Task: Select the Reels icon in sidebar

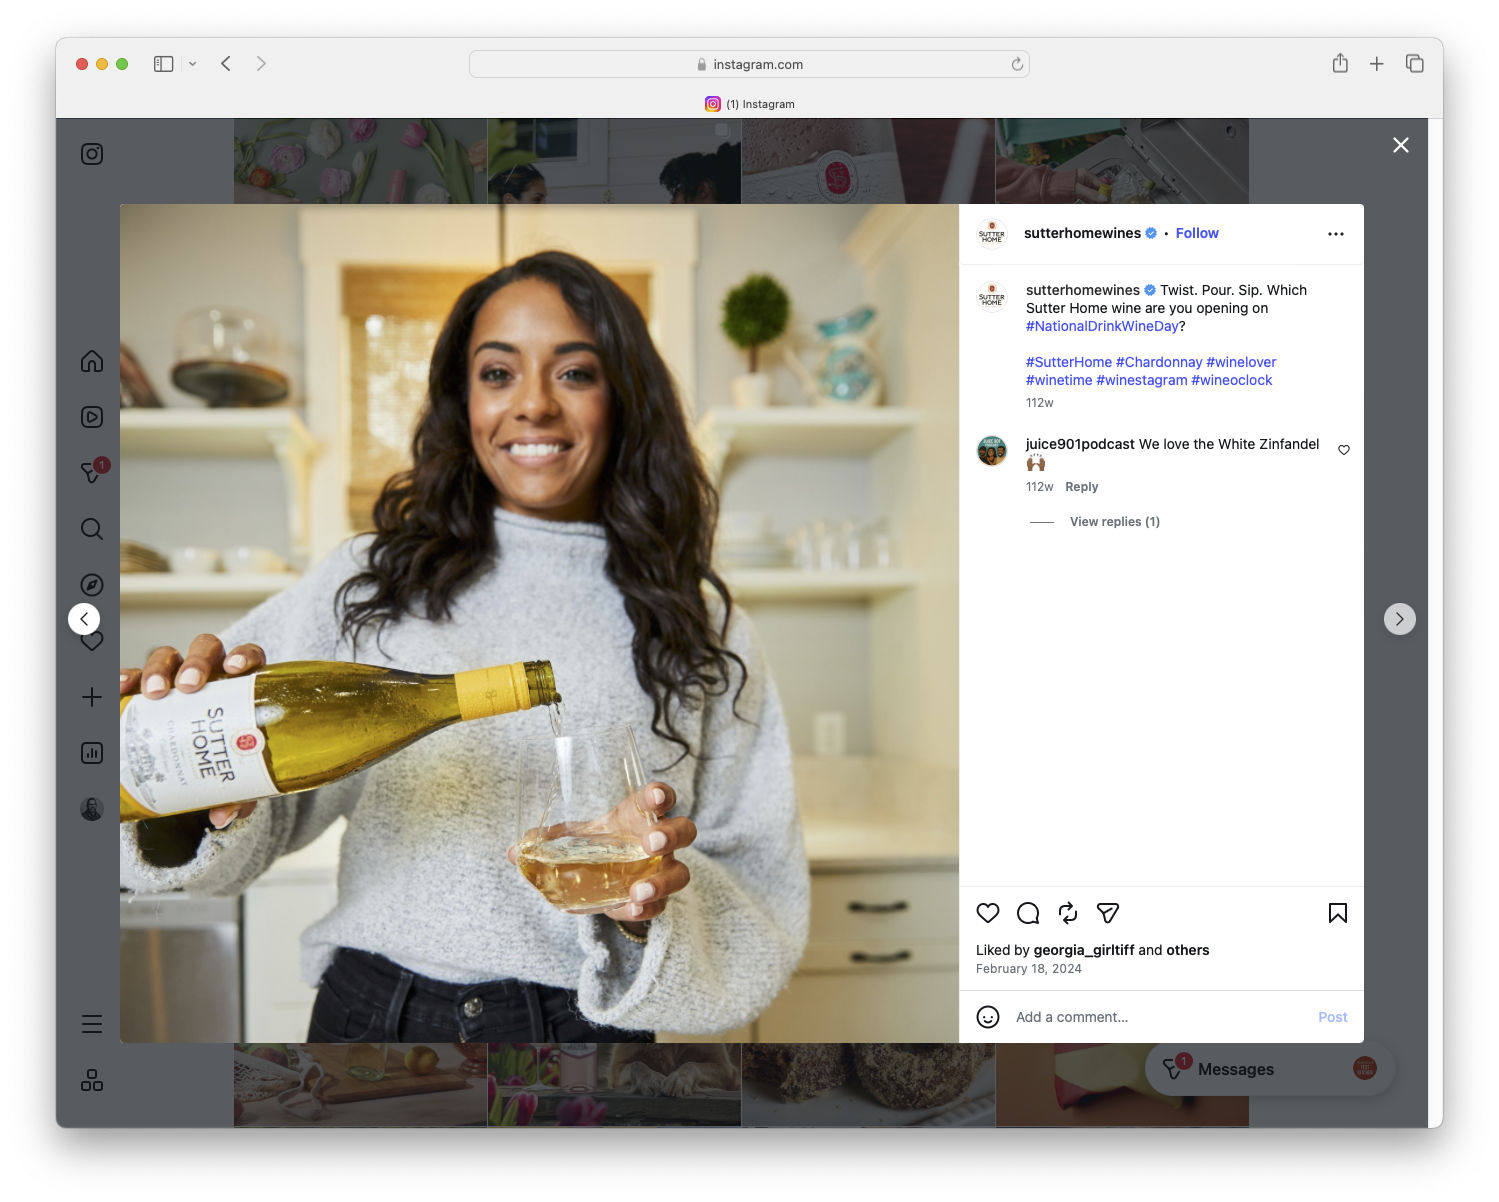Action: [x=91, y=417]
